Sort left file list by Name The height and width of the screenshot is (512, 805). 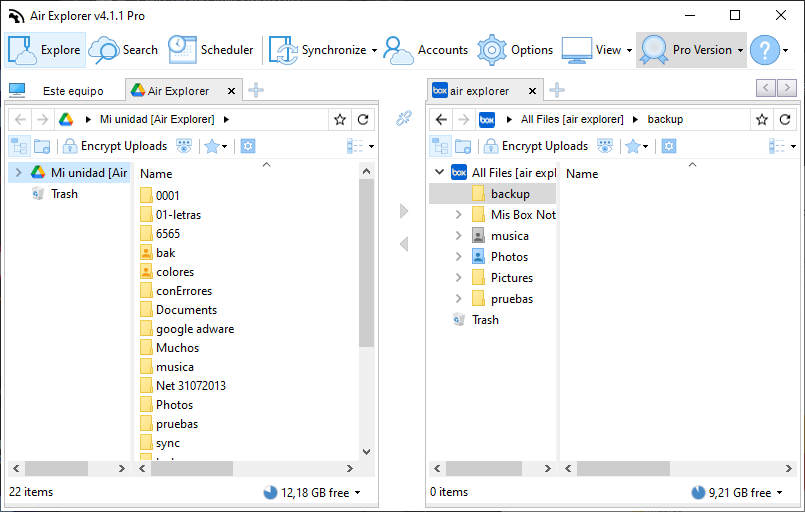(x=156, y=174)
